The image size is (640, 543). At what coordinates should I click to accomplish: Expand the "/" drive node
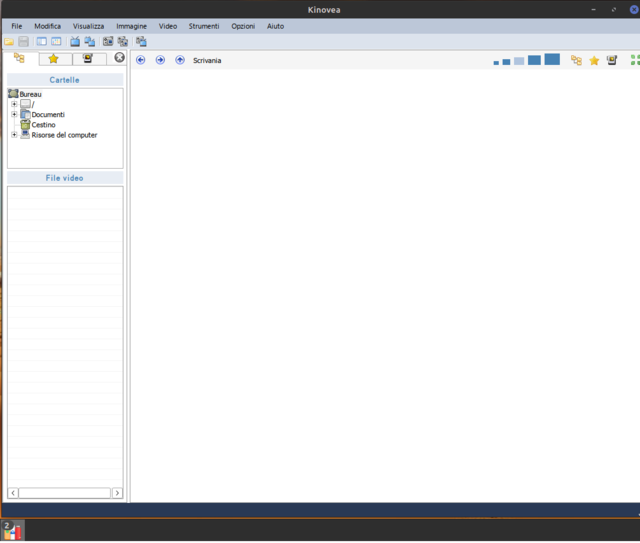(14, 104)
